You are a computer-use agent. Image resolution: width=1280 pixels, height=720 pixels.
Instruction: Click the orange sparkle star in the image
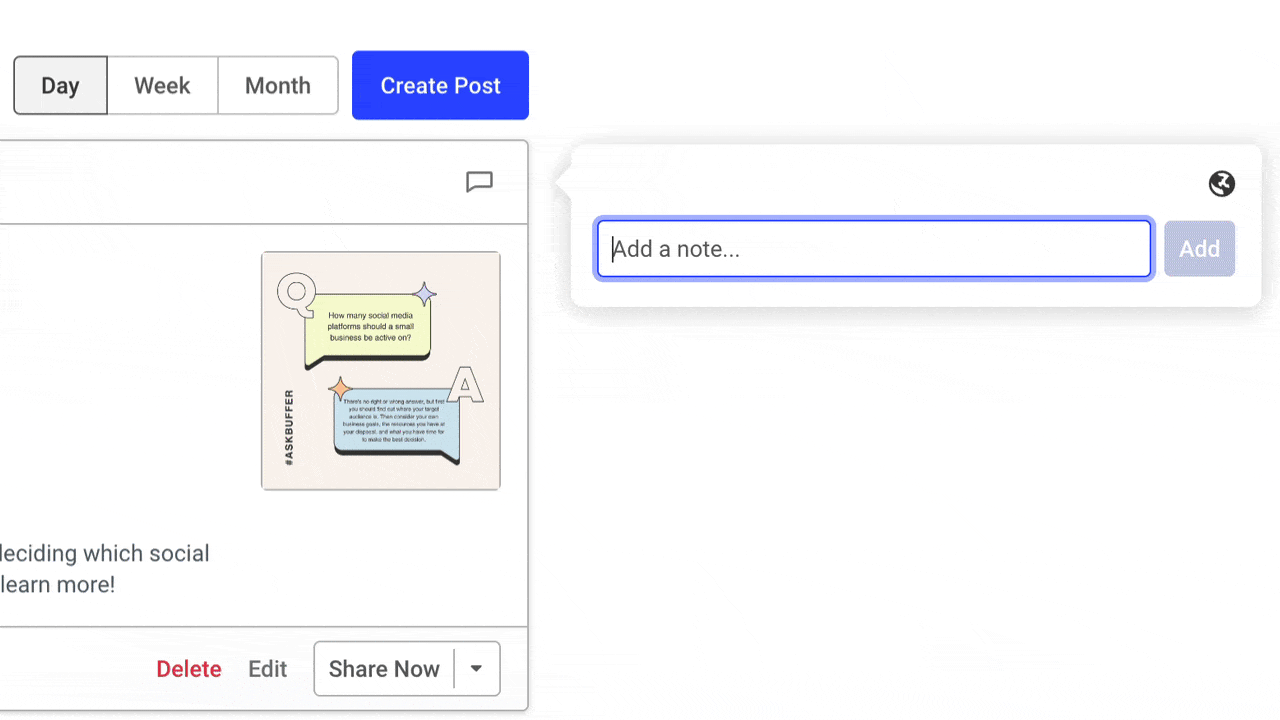[x=340, y=388]
